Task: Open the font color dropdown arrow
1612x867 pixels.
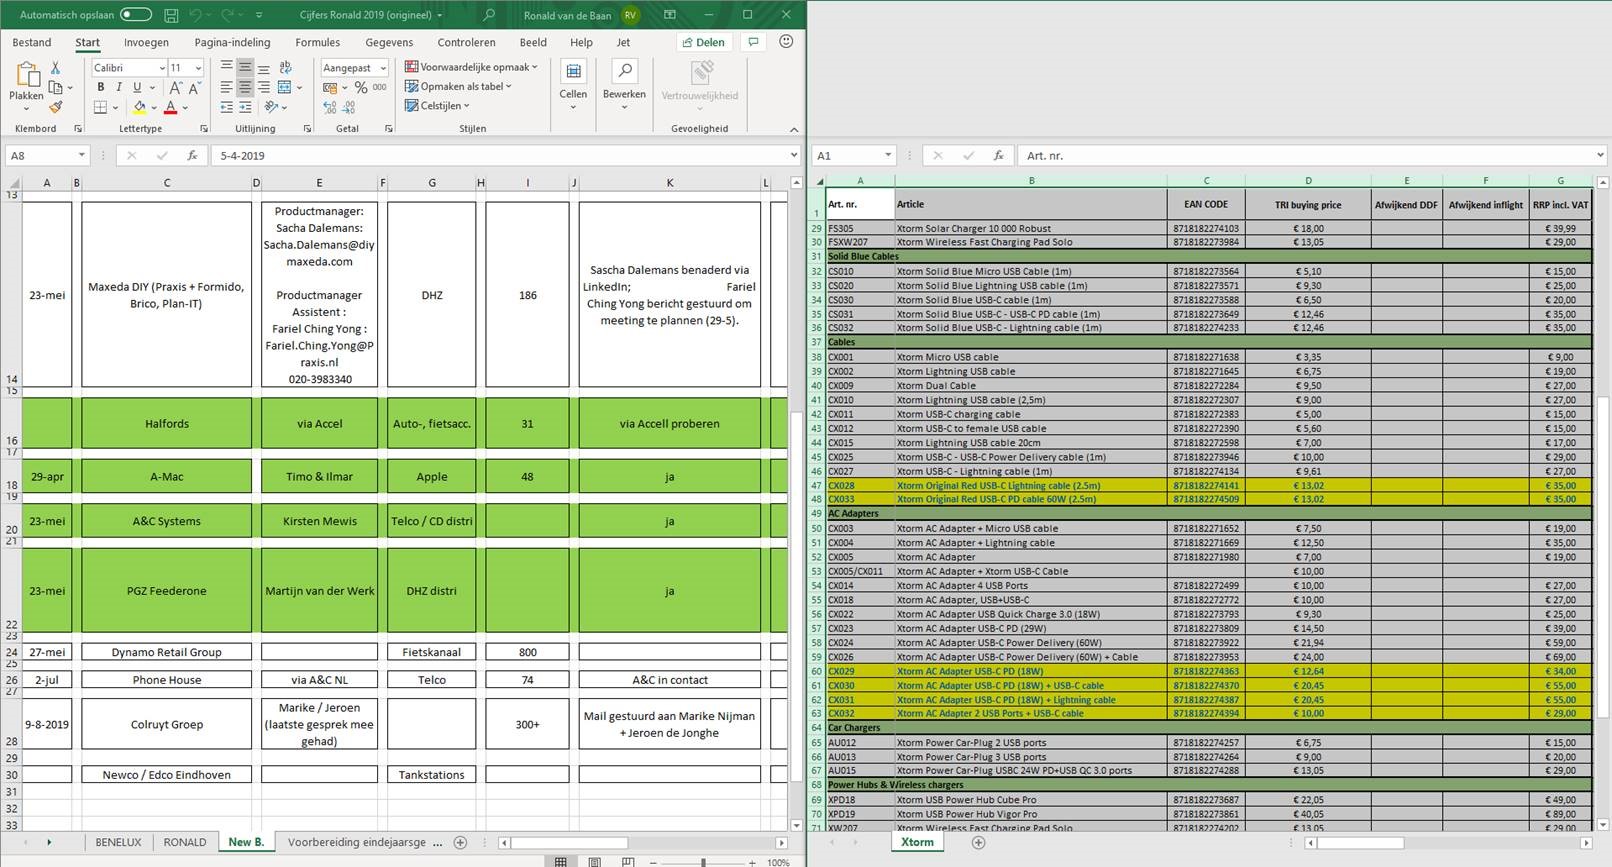Action: tap(185, 107)
